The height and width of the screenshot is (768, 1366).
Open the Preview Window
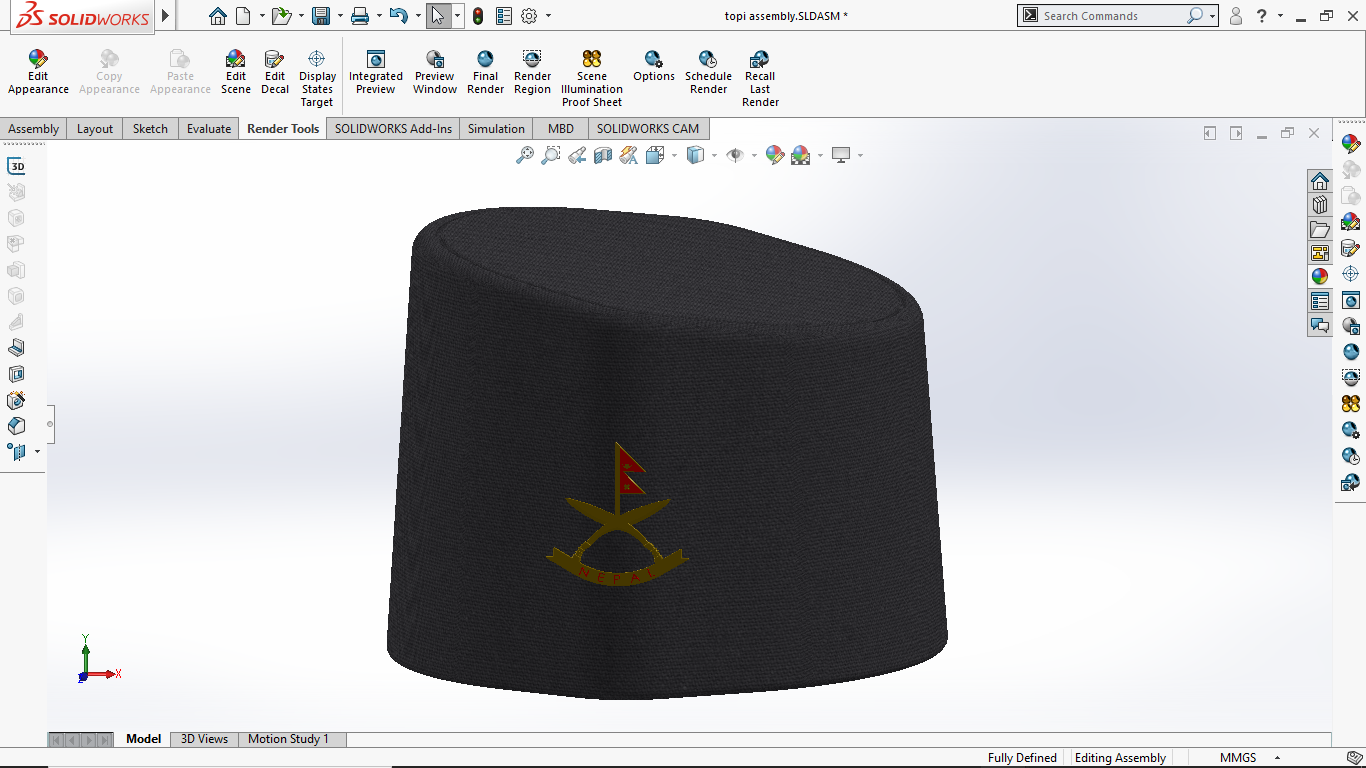[435, 73]
